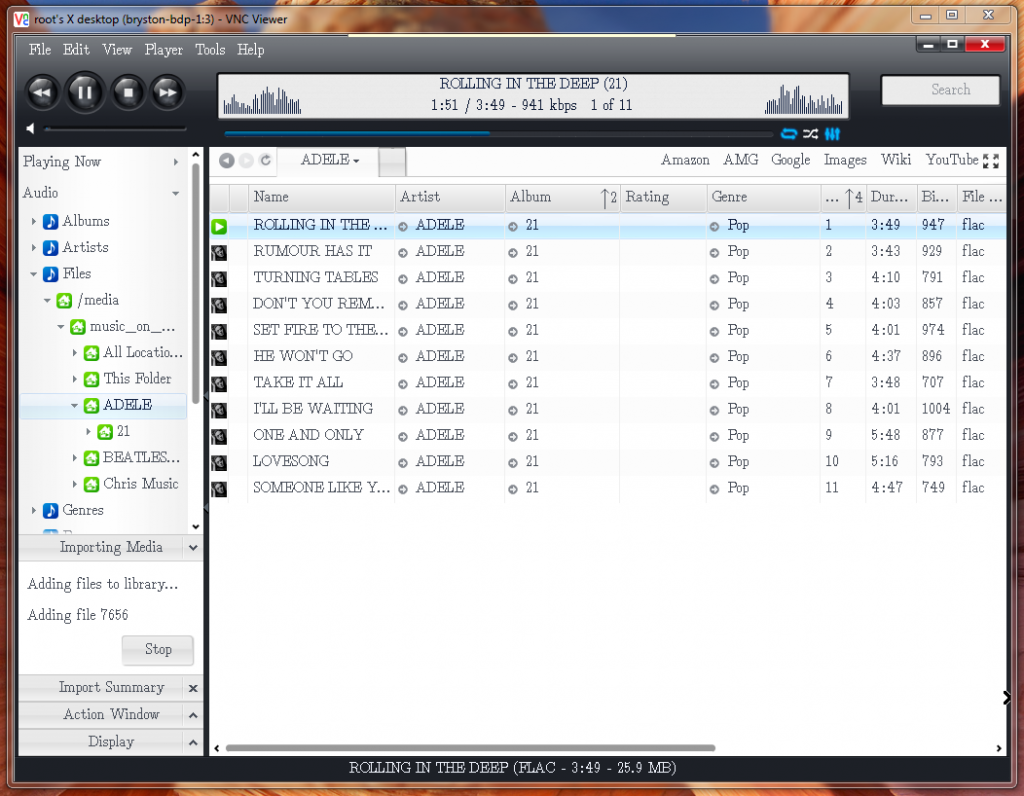Open the Wiki link
Viewport: 1024px width, 796px height.
coord(895,160)
